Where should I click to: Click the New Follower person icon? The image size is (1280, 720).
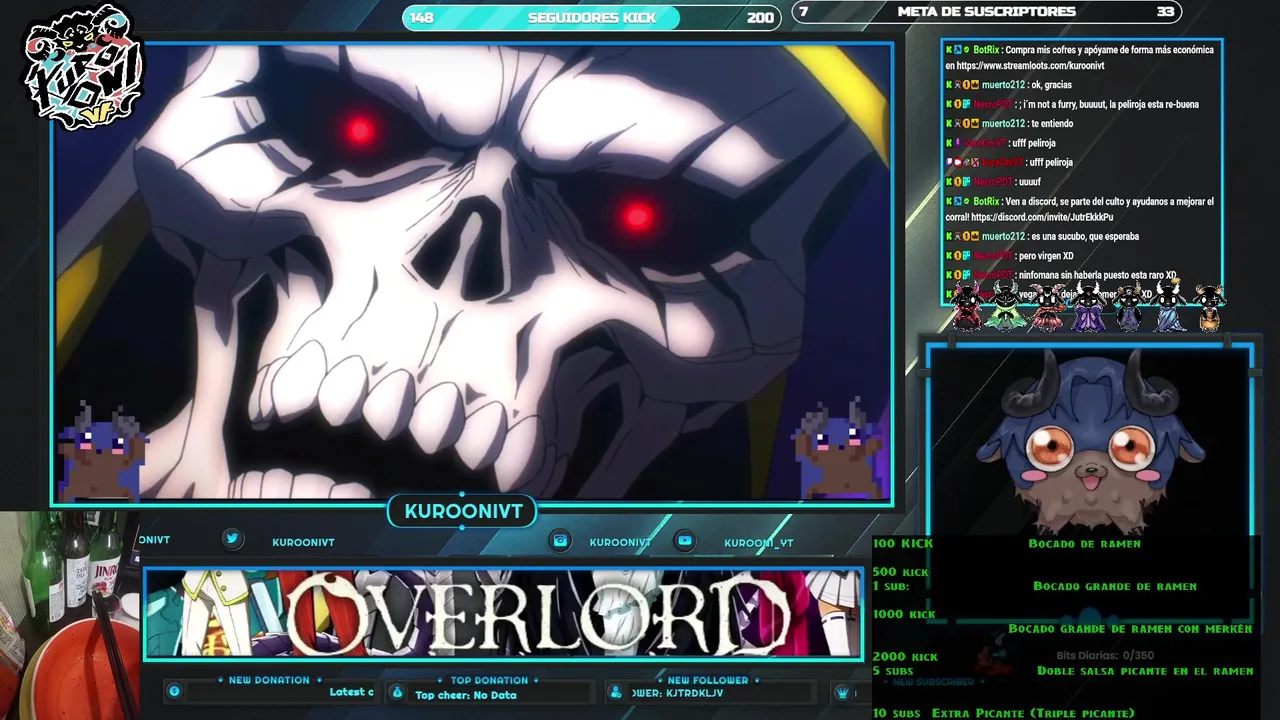(616, 692)
